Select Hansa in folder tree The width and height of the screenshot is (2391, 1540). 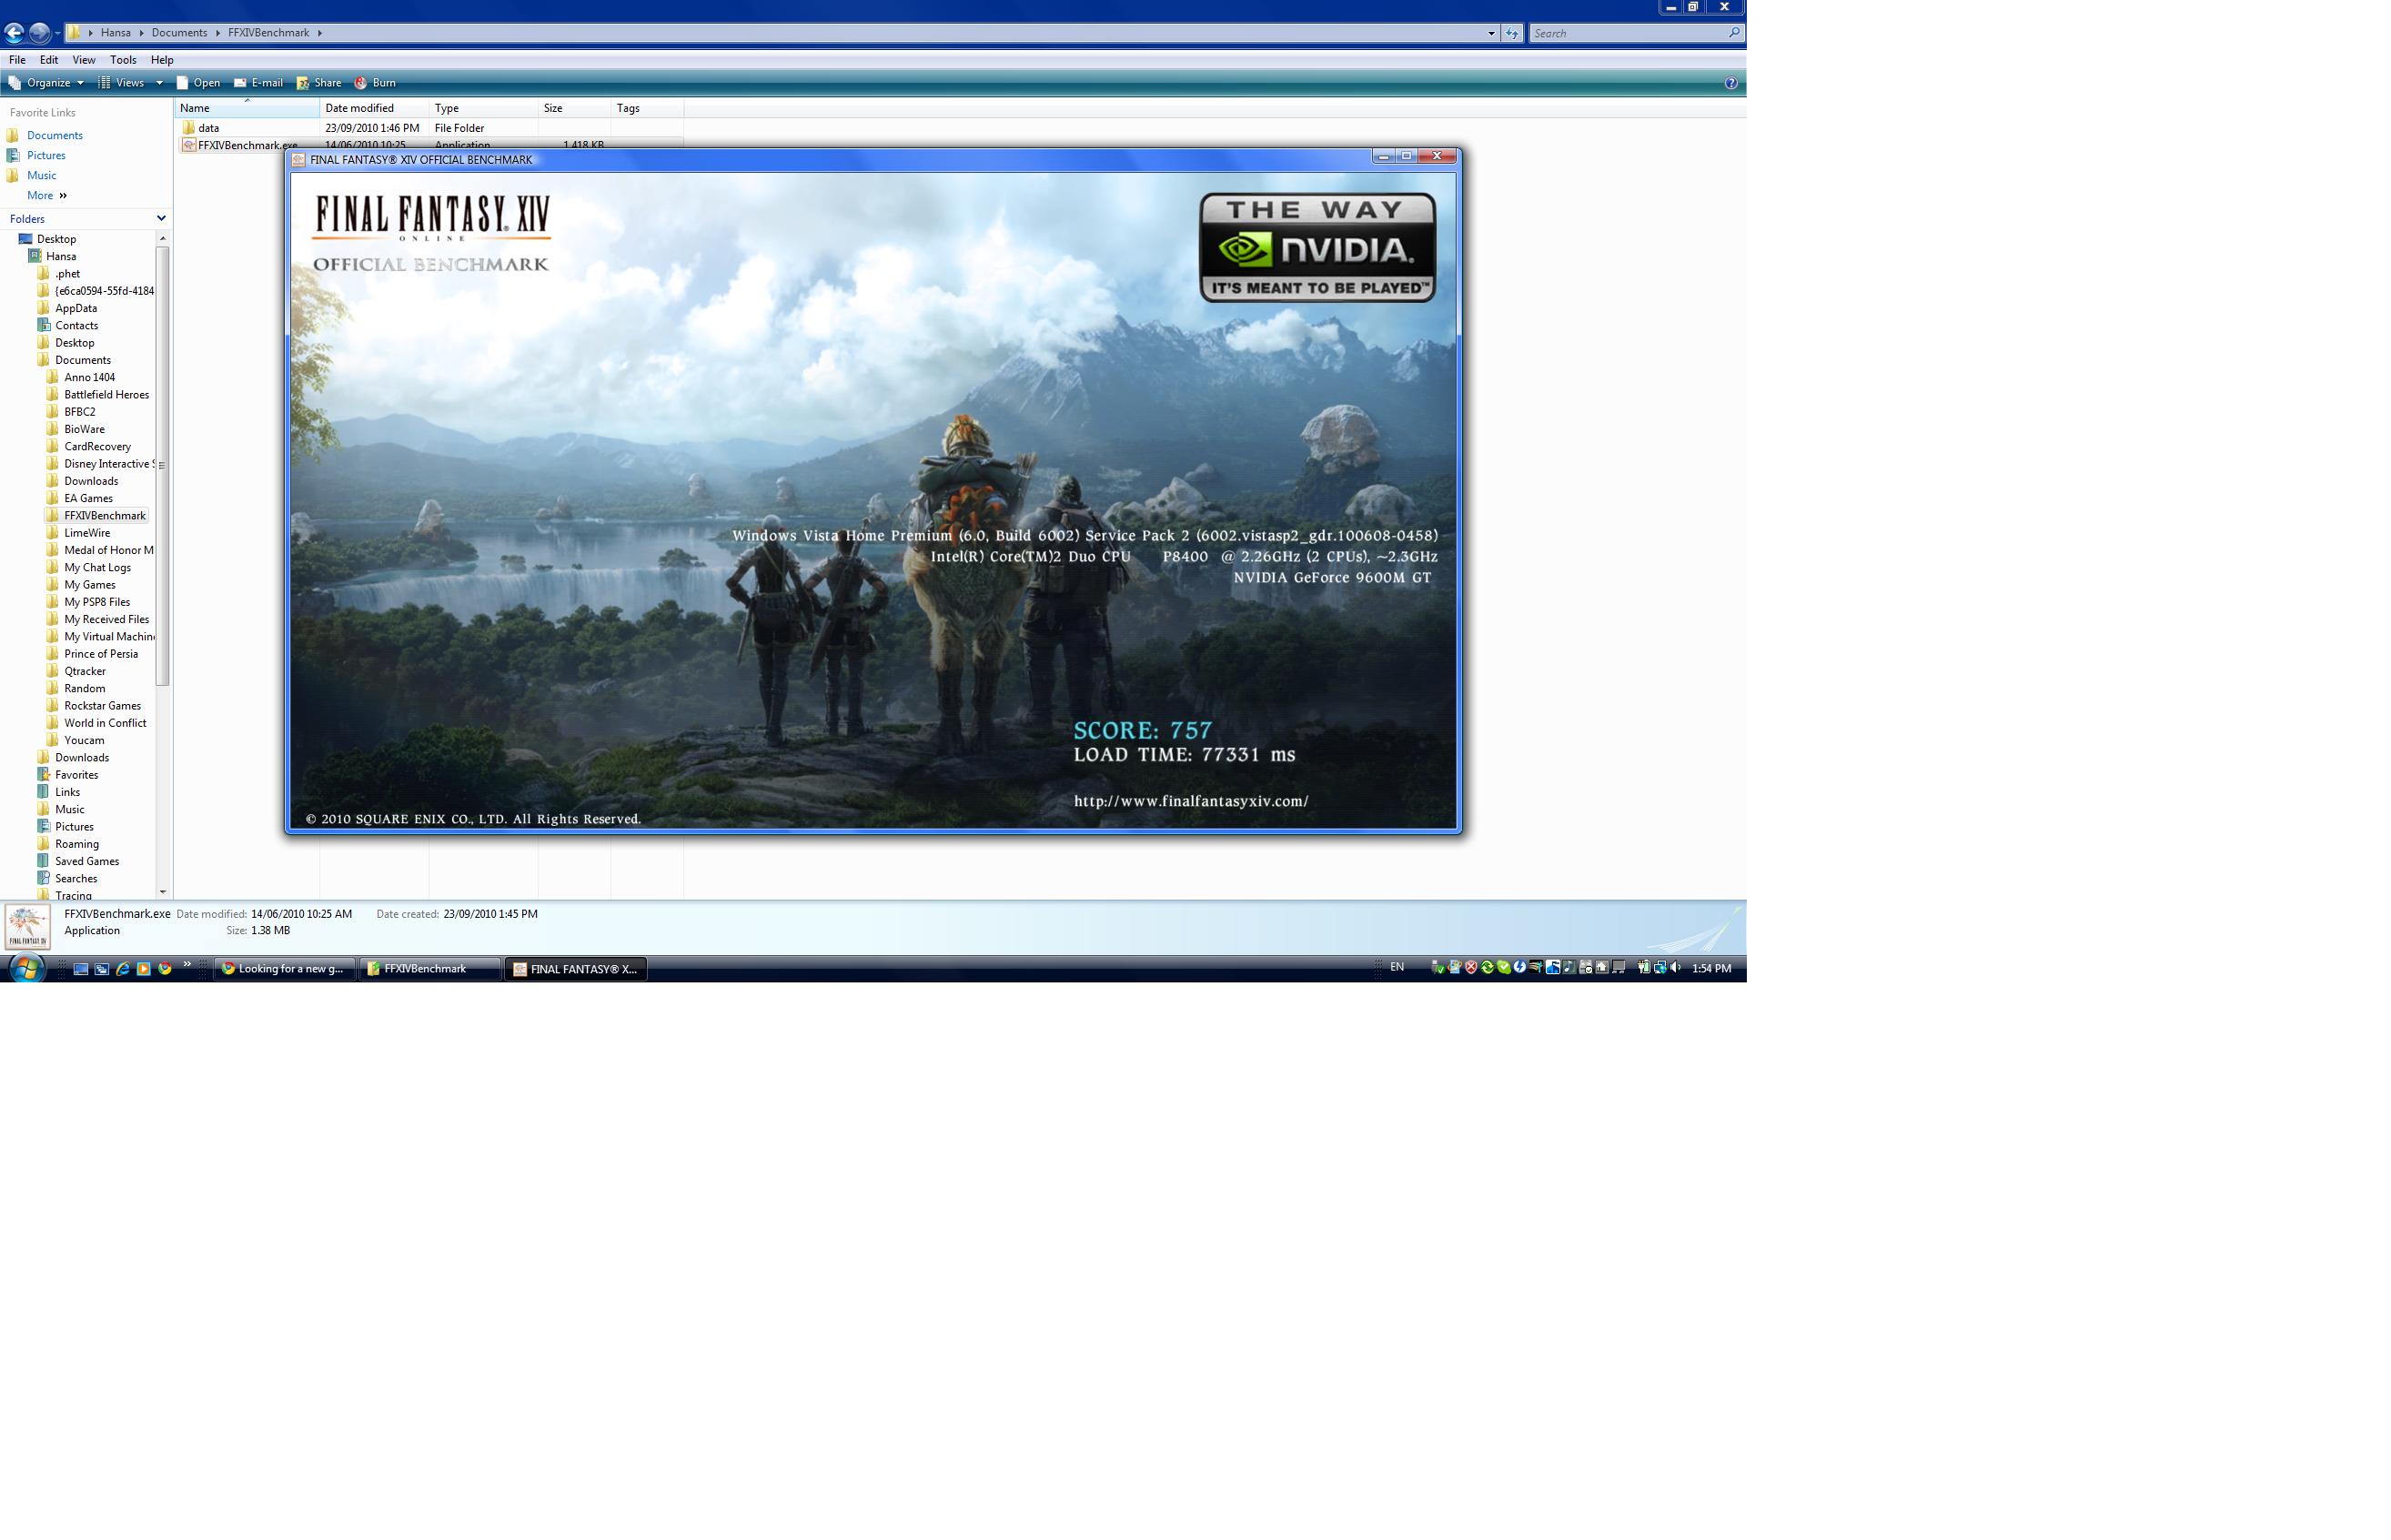(x=60, y=256)
